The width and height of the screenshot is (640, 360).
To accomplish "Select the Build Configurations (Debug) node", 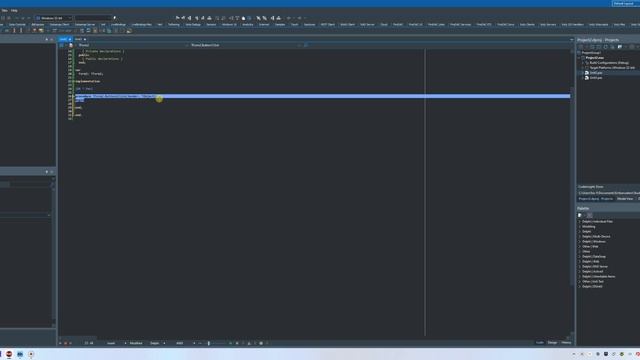I will (609, 63).
